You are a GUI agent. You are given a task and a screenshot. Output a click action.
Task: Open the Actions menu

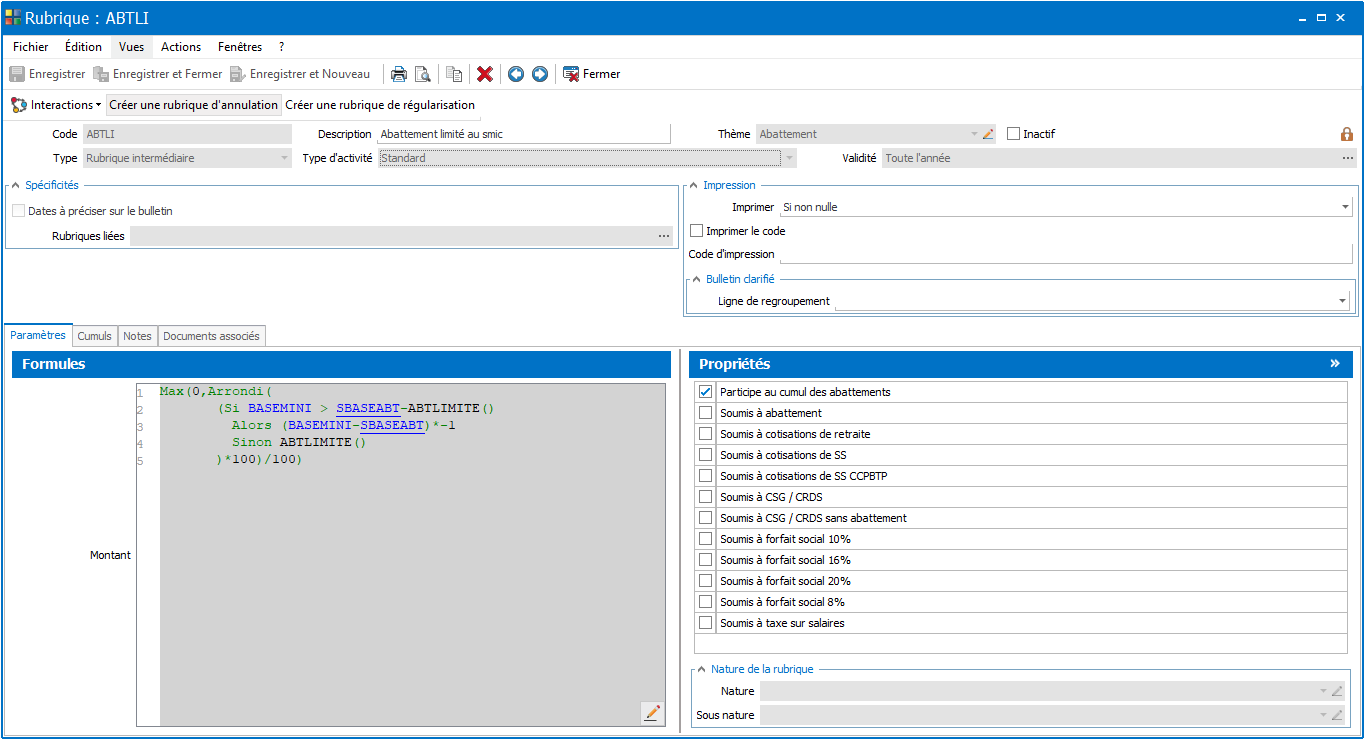pos(181,47)
